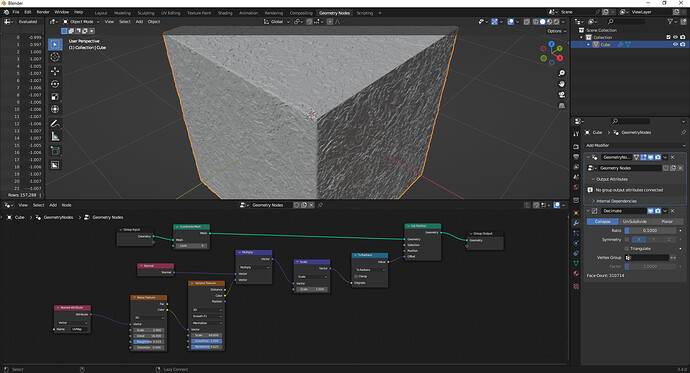This screenshot has height=373, width=690.
Task: Disable Cube in renders via camera icon
Action: coord(683,44)
